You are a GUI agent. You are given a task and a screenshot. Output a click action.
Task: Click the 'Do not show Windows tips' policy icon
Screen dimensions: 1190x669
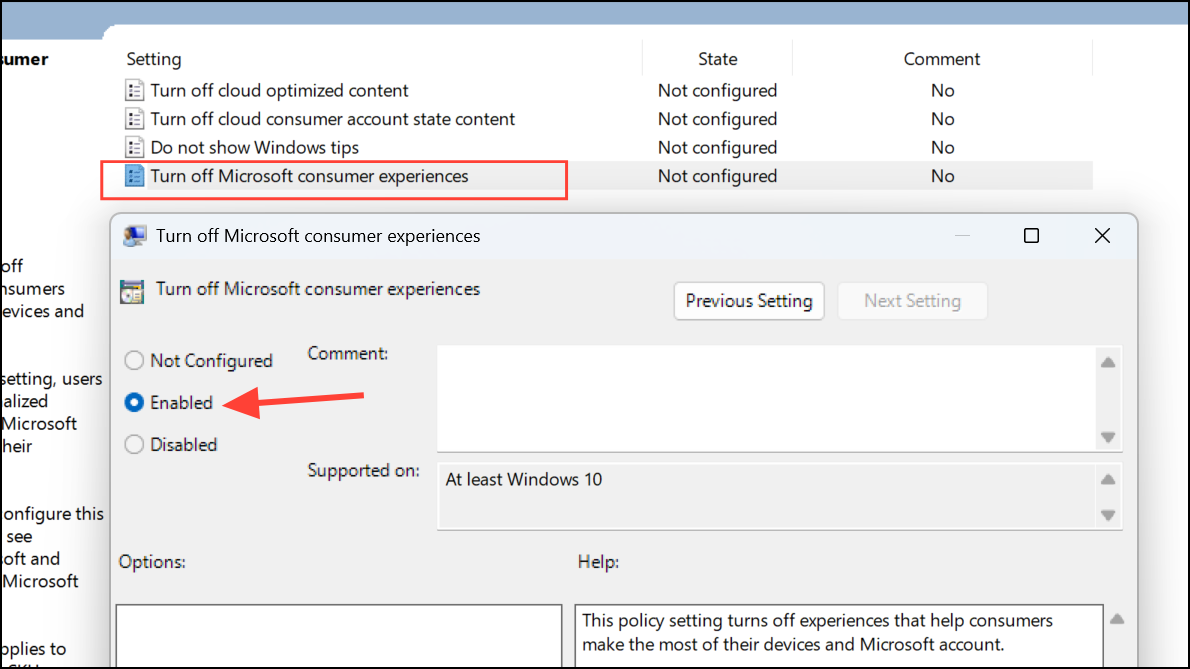tap(134, 148)
